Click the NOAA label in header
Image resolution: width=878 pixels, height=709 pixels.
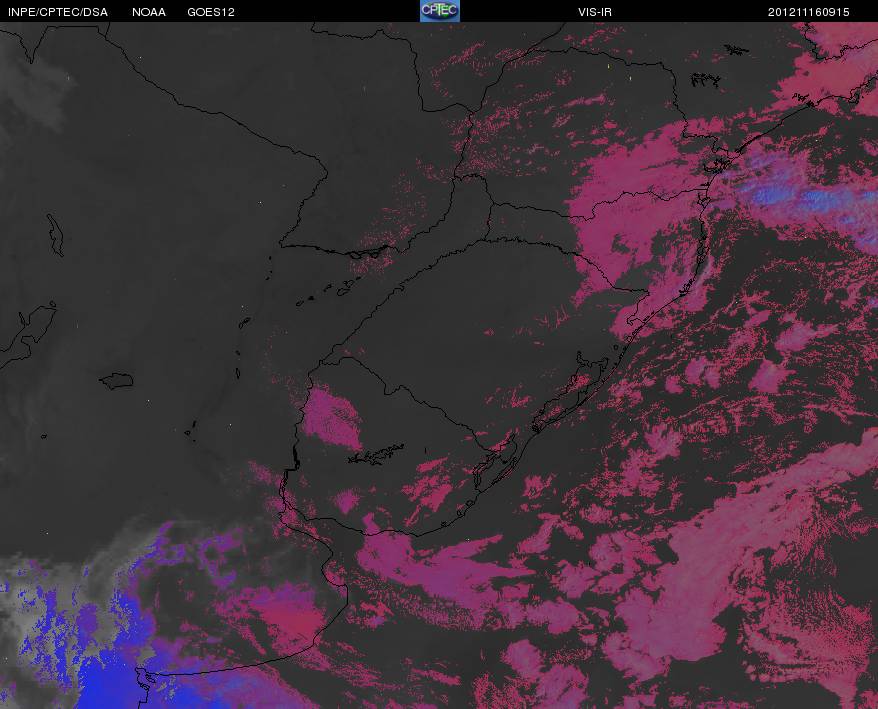click(149, 12)
